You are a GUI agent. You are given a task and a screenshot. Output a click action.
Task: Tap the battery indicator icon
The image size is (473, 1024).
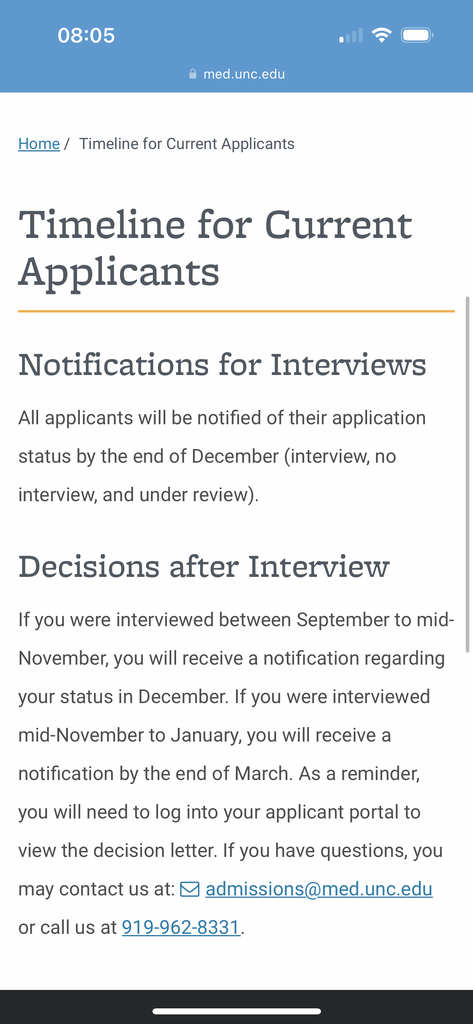(x=417, y=35)
